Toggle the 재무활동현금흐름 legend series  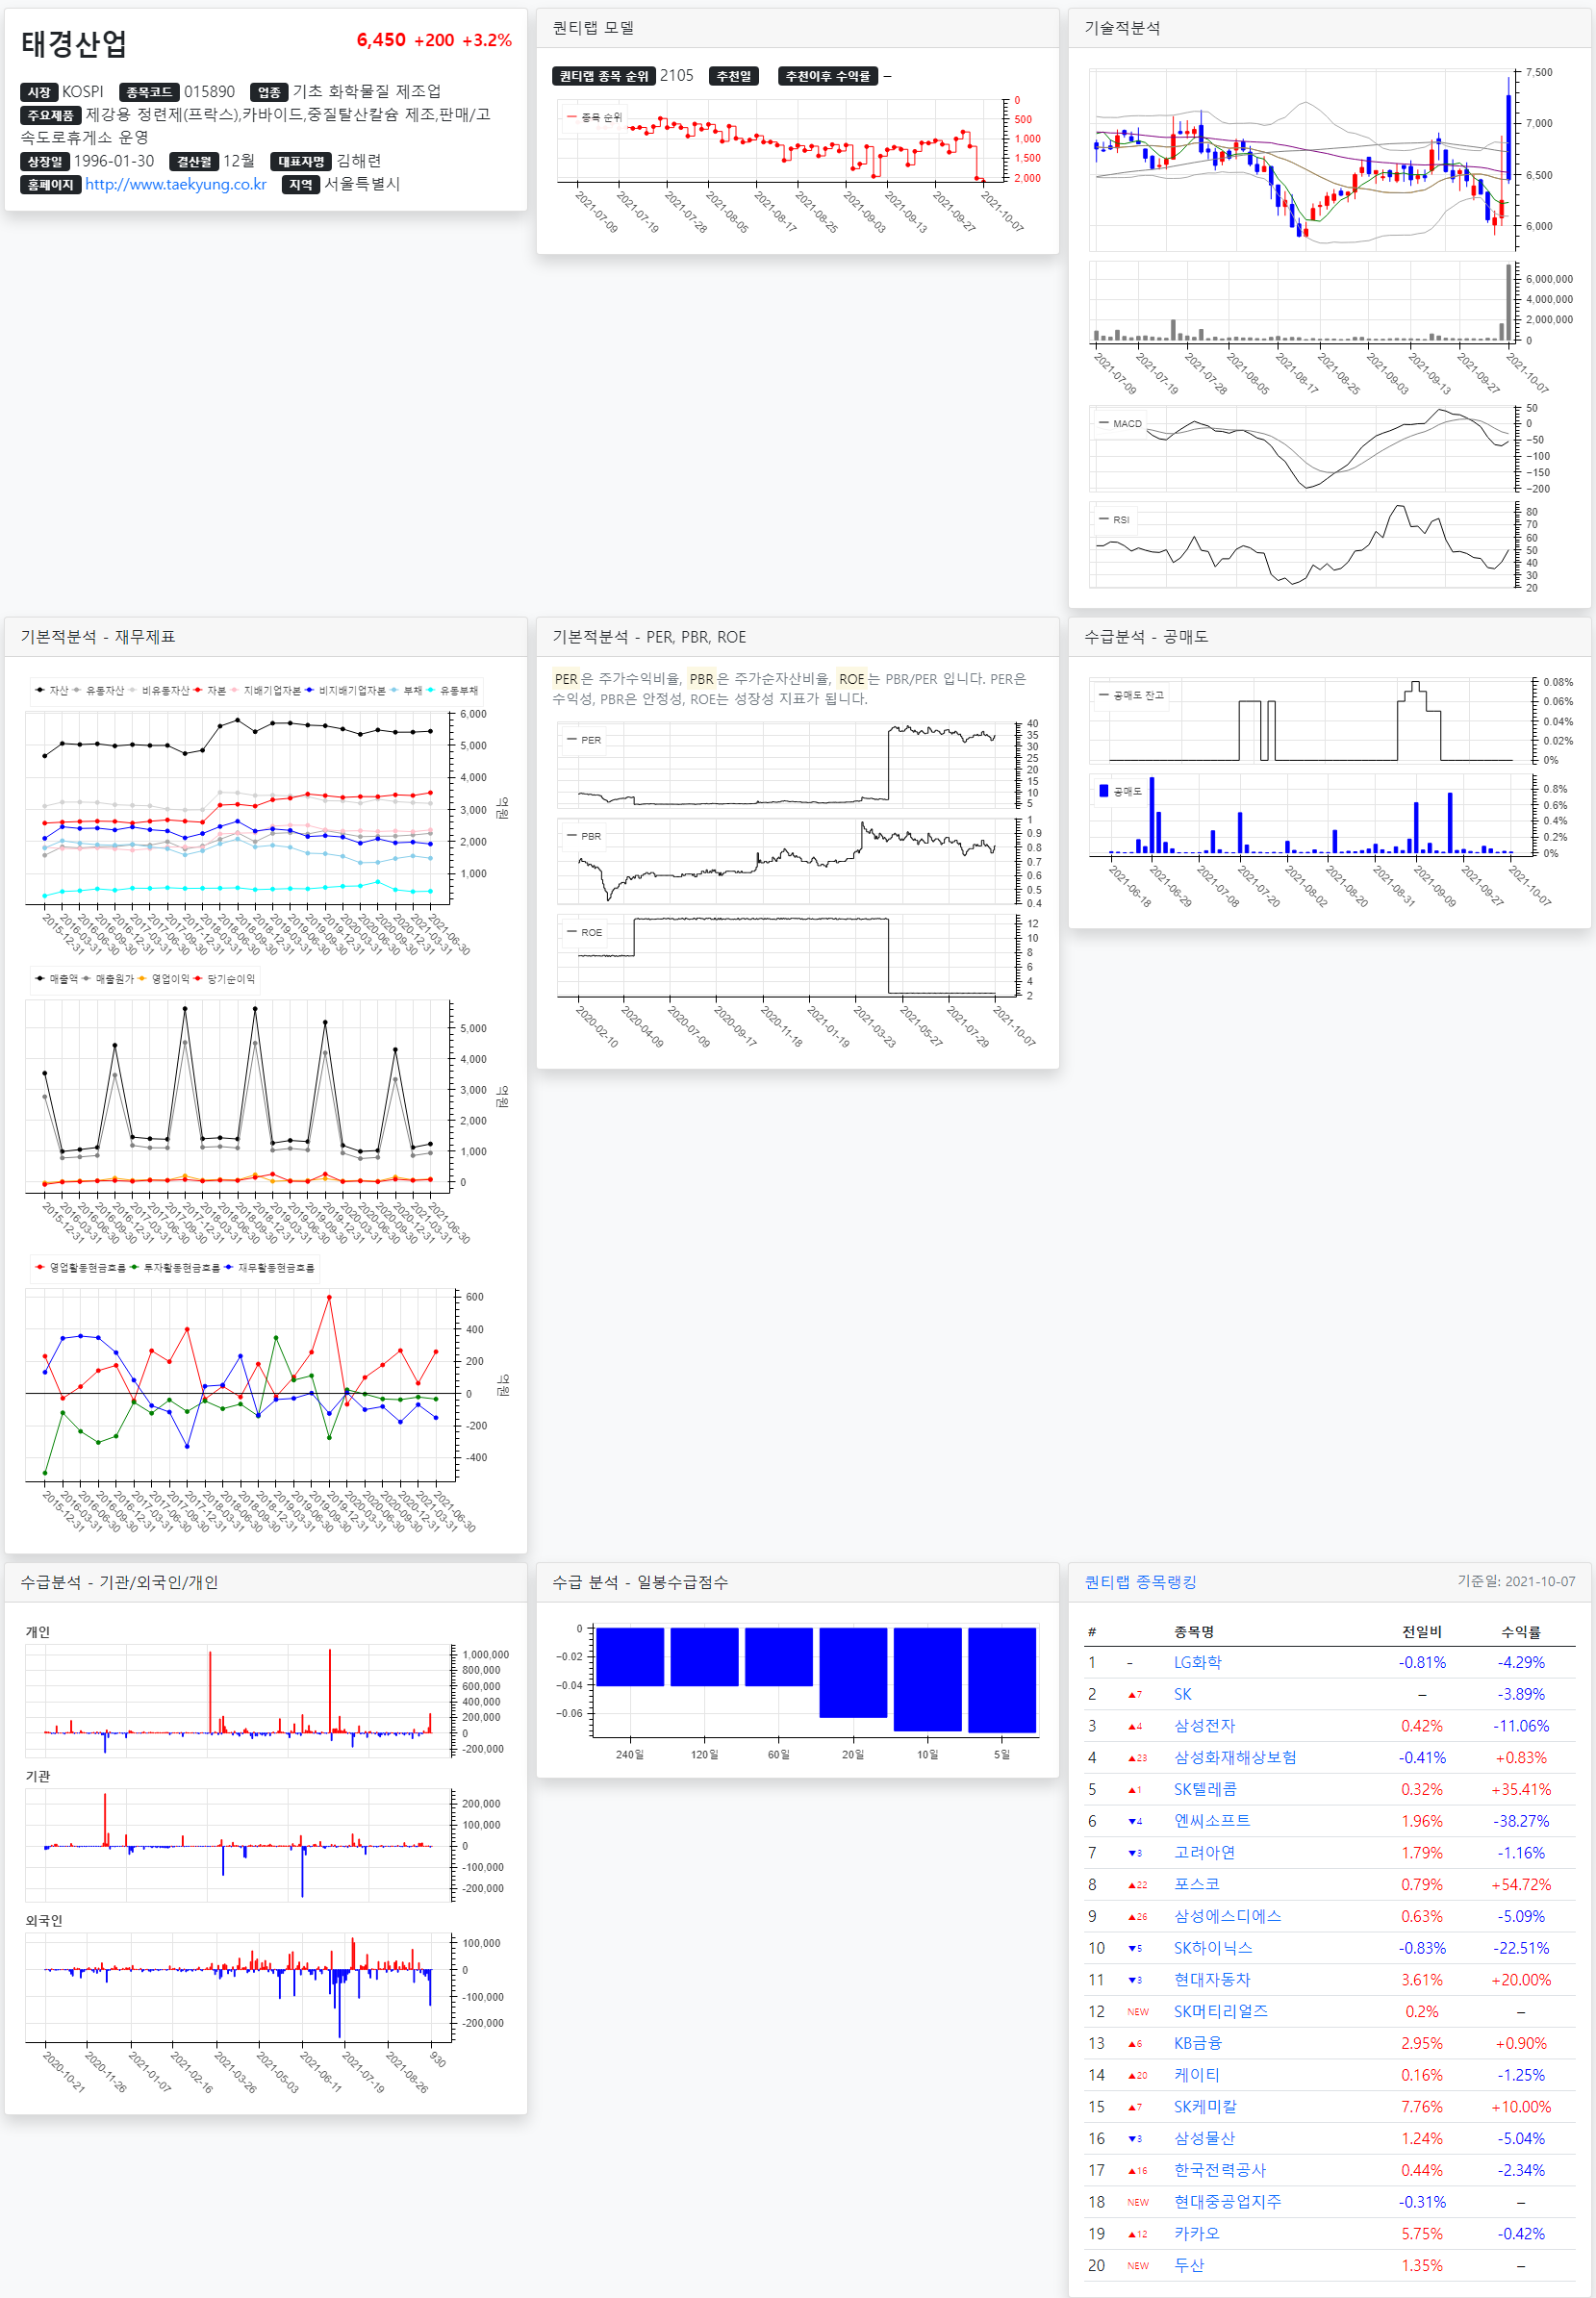(269, 1268)
